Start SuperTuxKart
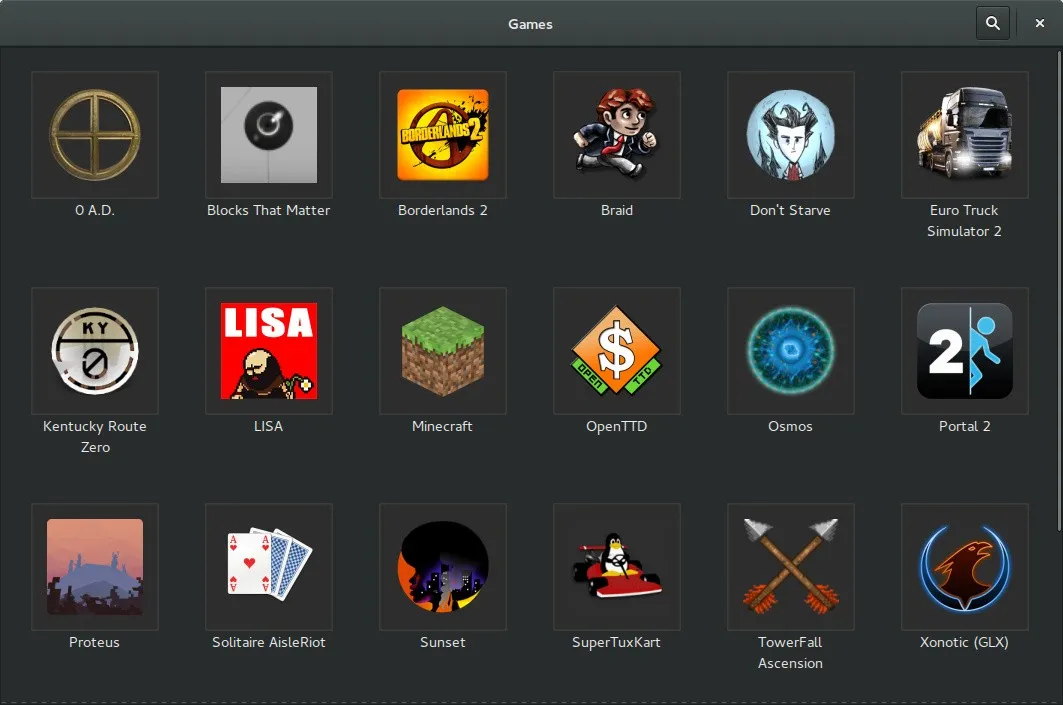 (x=616, y=566)
